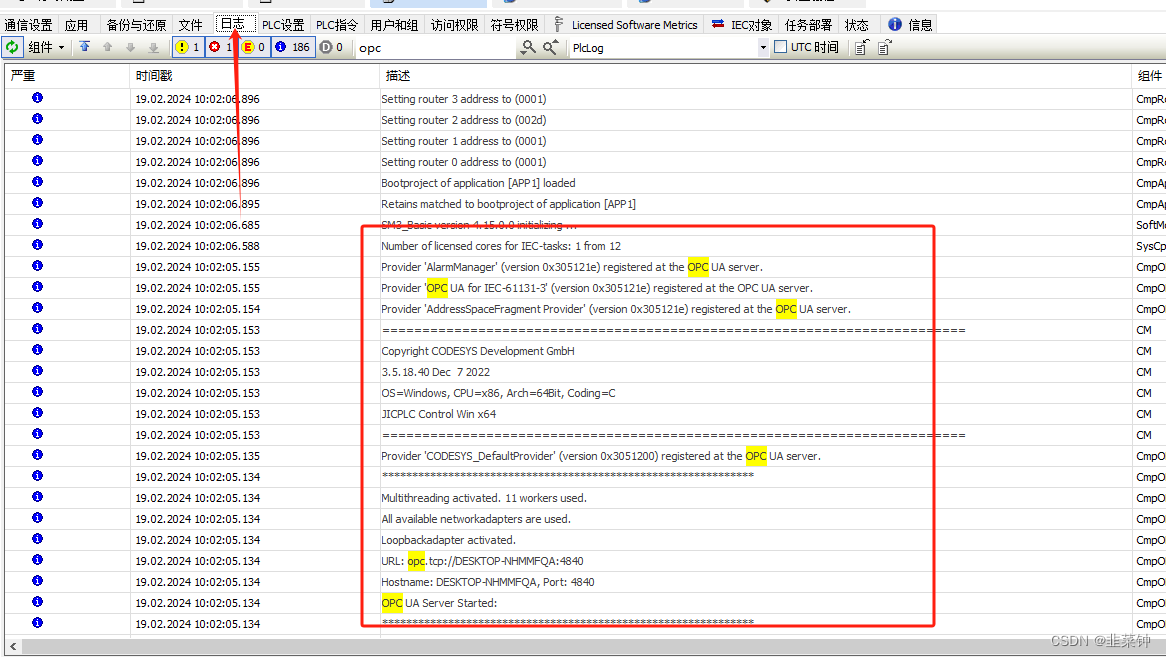Click the jump-to-last-entry arrow icon
Viewport: 1166px width, 657px height.
tap(152, 47)
